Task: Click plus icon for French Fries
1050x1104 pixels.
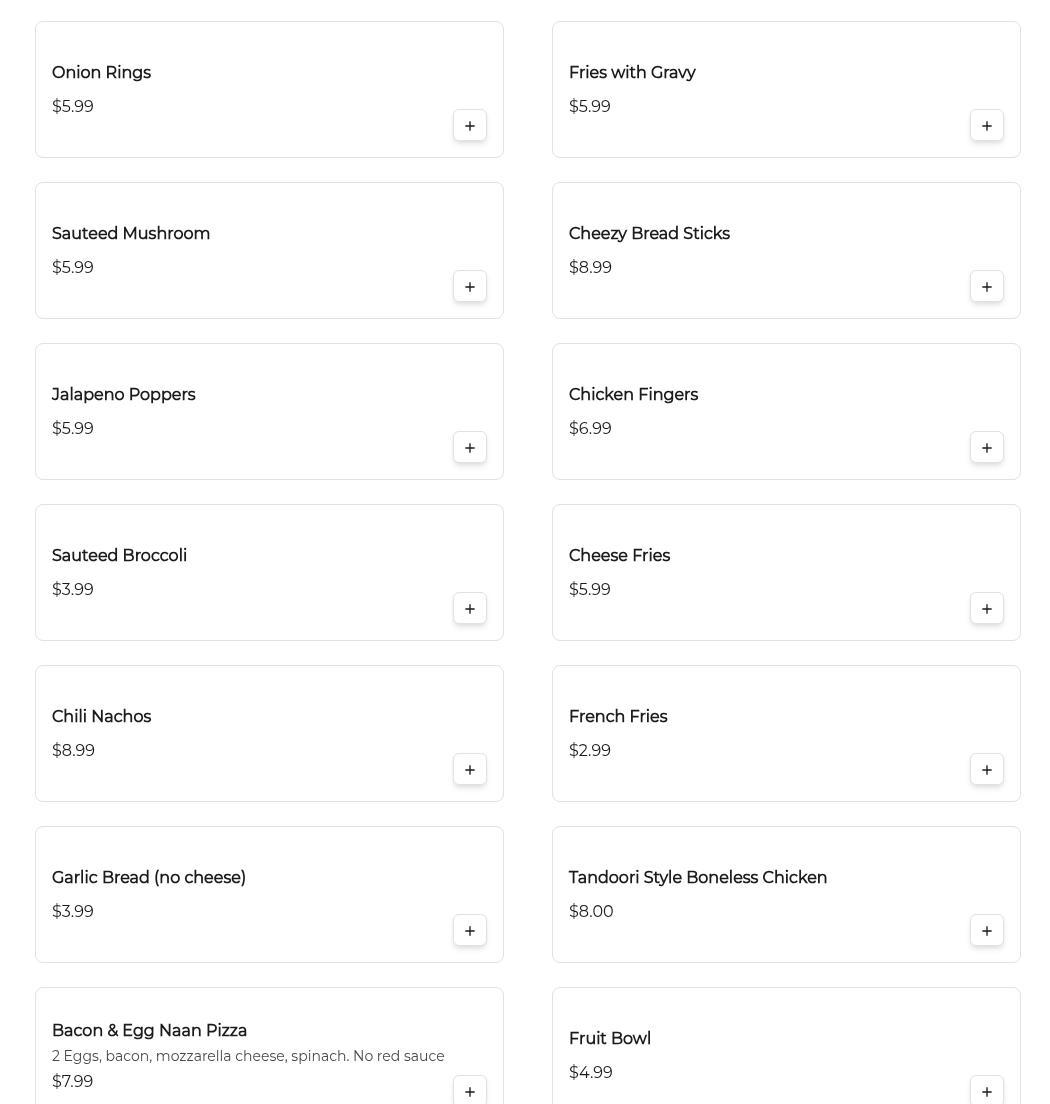Action: click(987, 770)
